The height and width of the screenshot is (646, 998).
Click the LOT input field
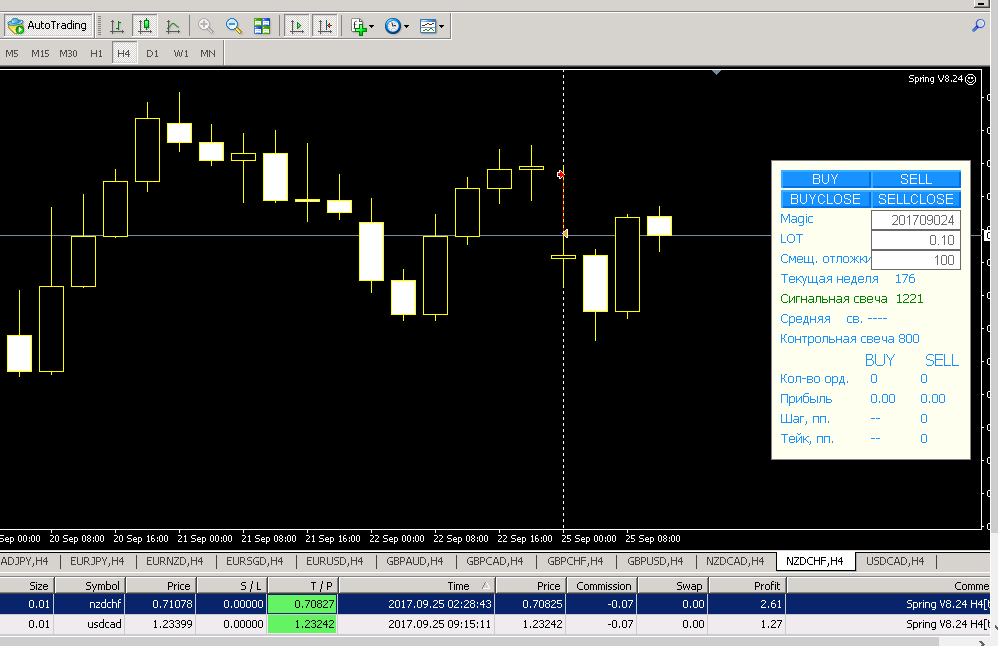(x=916, y=240)
